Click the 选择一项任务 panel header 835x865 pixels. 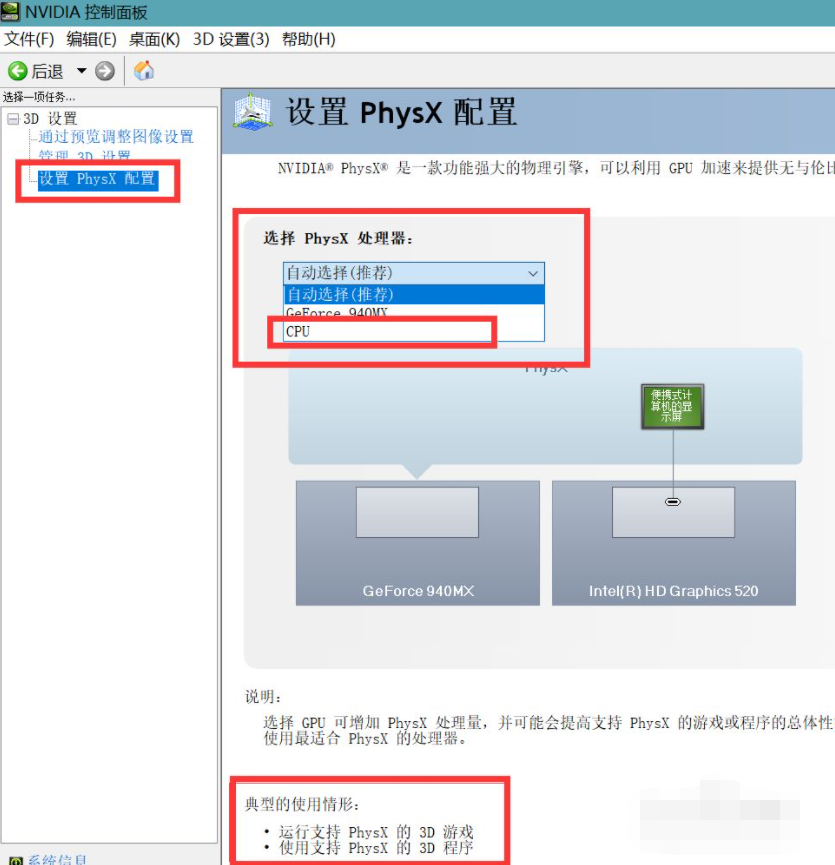tap(39, 97)
